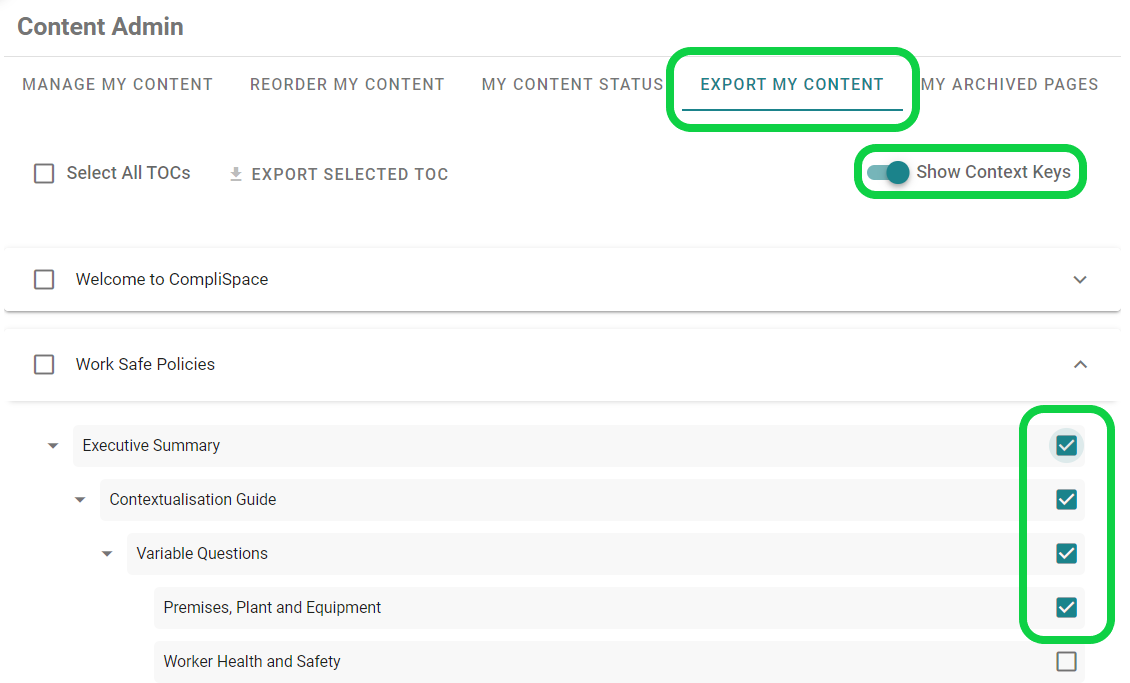Viewport: 1130px width, 683px height.
Task: Uncheck the Contextualisation Guide checkbox
Action: (x=1066, y=499)
